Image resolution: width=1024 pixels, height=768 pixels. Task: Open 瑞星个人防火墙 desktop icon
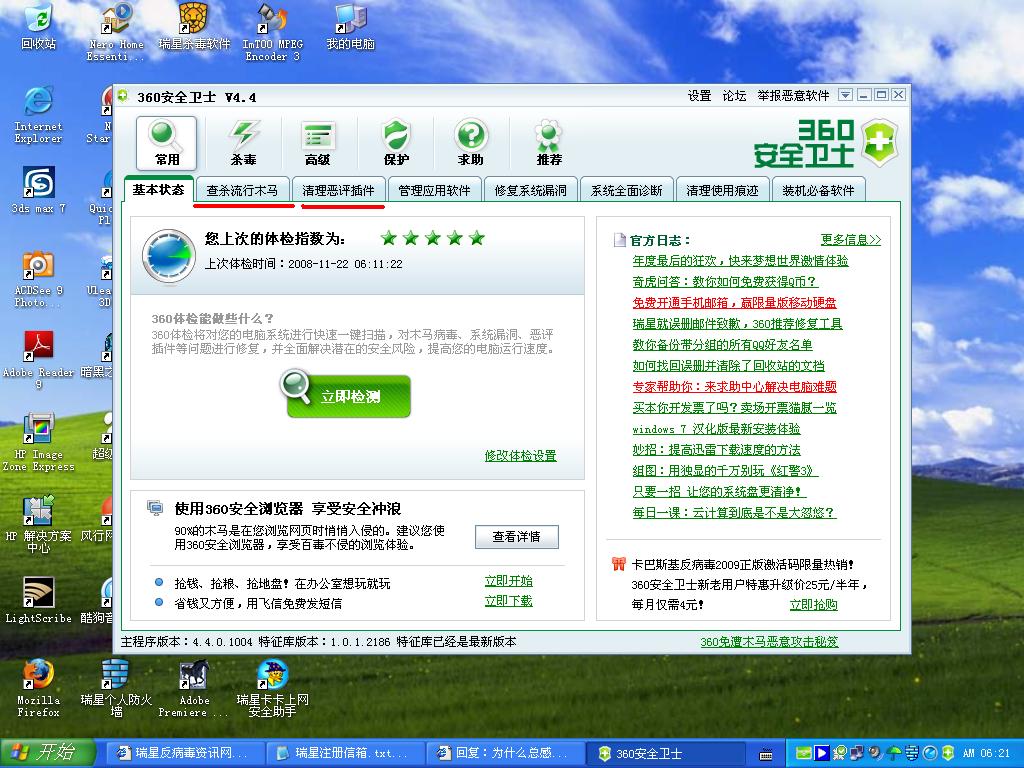point(116,688)
